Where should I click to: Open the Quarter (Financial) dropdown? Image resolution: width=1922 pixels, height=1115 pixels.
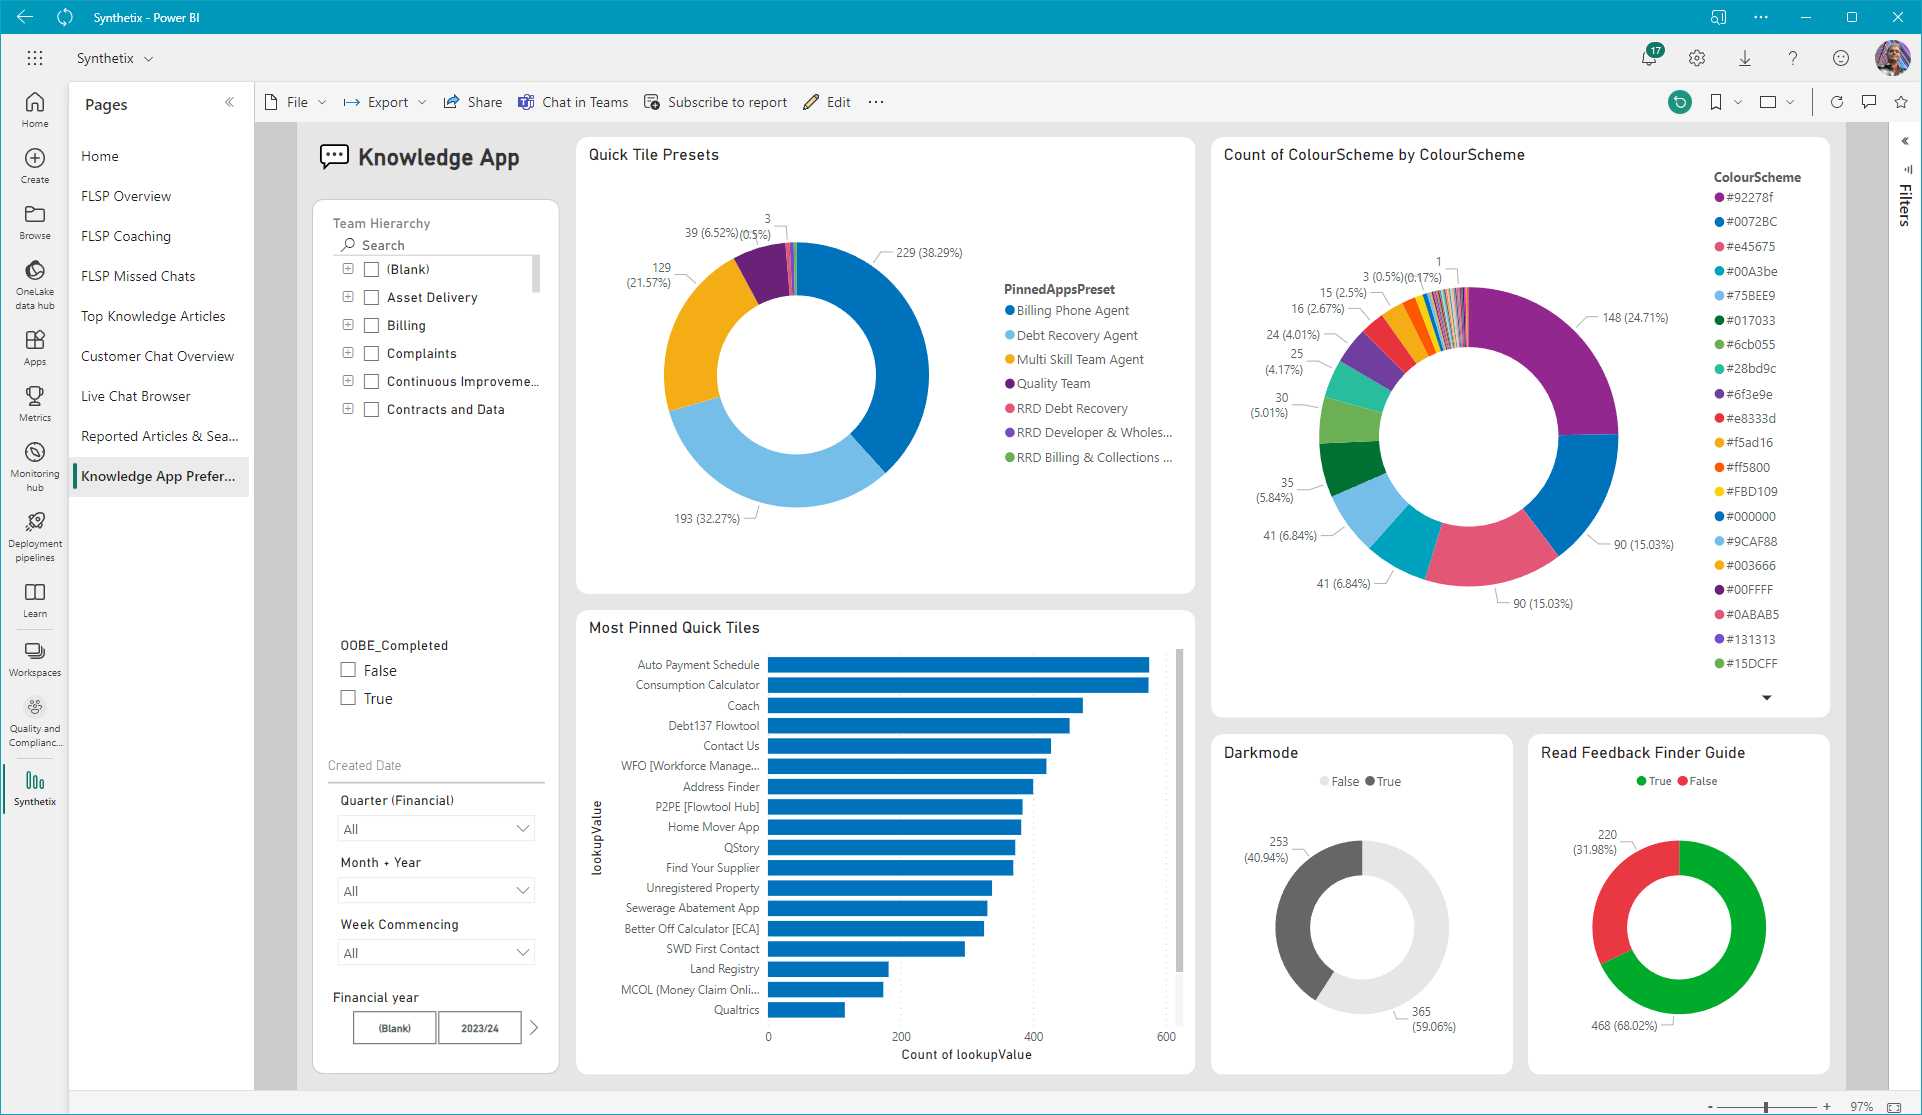(436, 829)
